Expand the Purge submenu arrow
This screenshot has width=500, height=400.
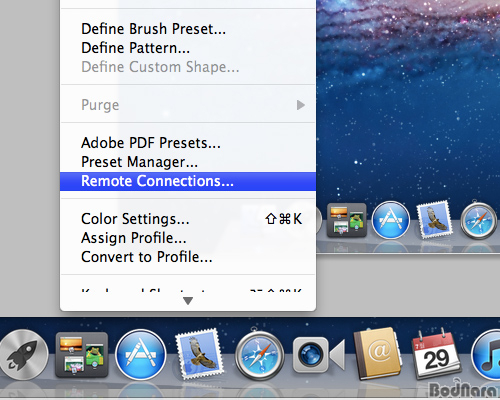(301, 105)
